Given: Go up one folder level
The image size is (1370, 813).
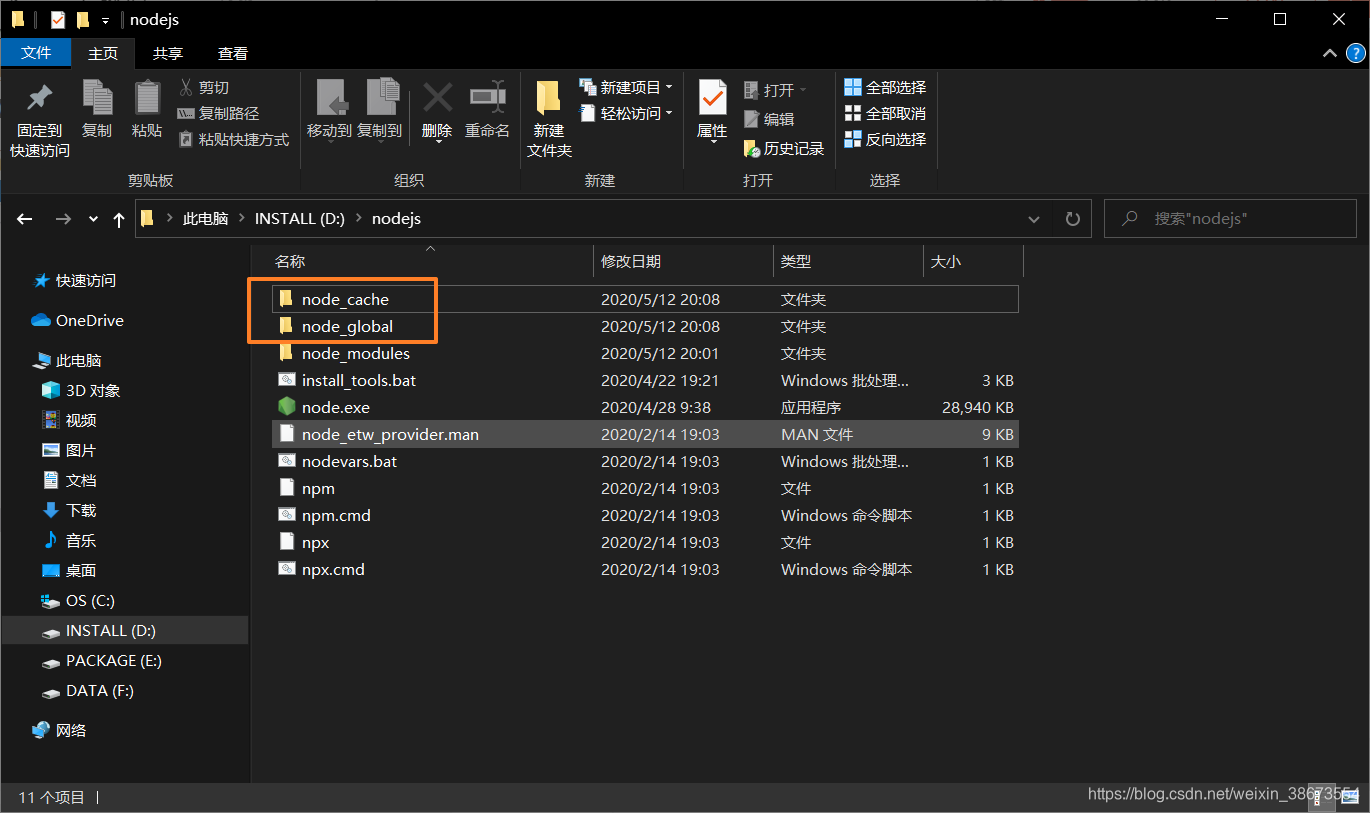Looking at the screenshot, I should [119, 219].
